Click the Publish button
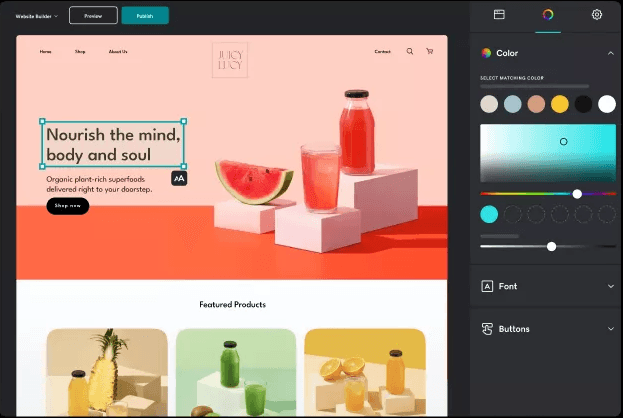The height and width of the screenshot is (418, 623). click(145, 15)
